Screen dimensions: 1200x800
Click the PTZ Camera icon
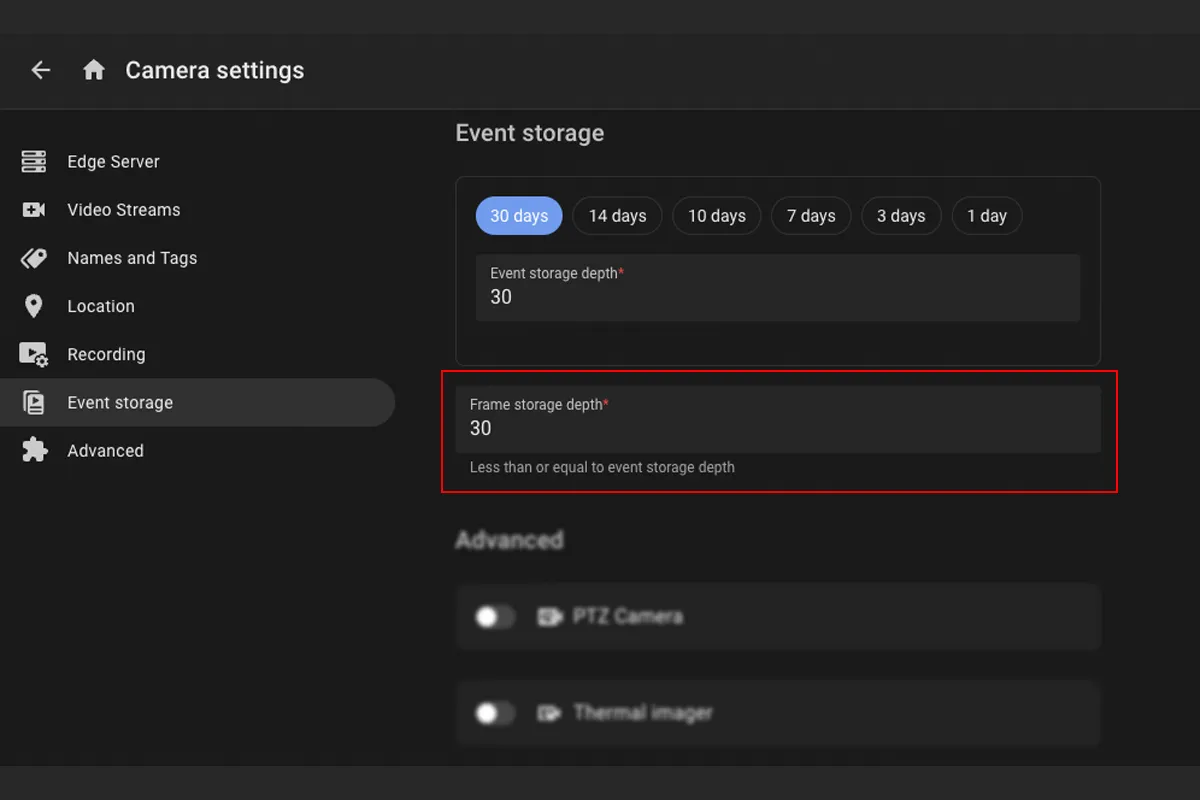(549, 616)
